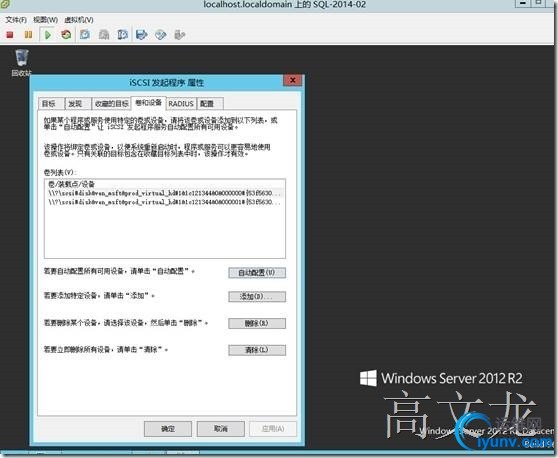Switch to the 发现 tab
The height and width of the screenshot is (458, 558).
click(78, 104)
